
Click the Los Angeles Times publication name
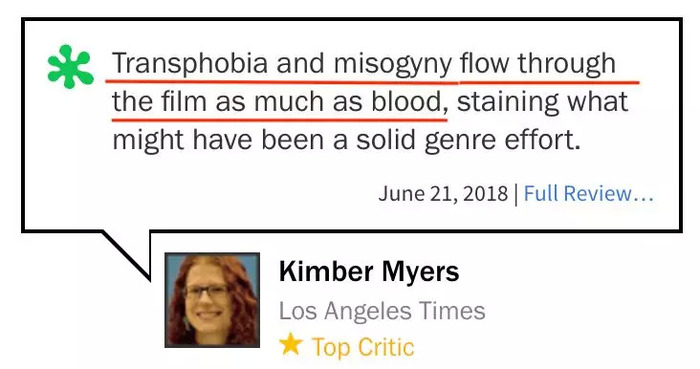382,311
